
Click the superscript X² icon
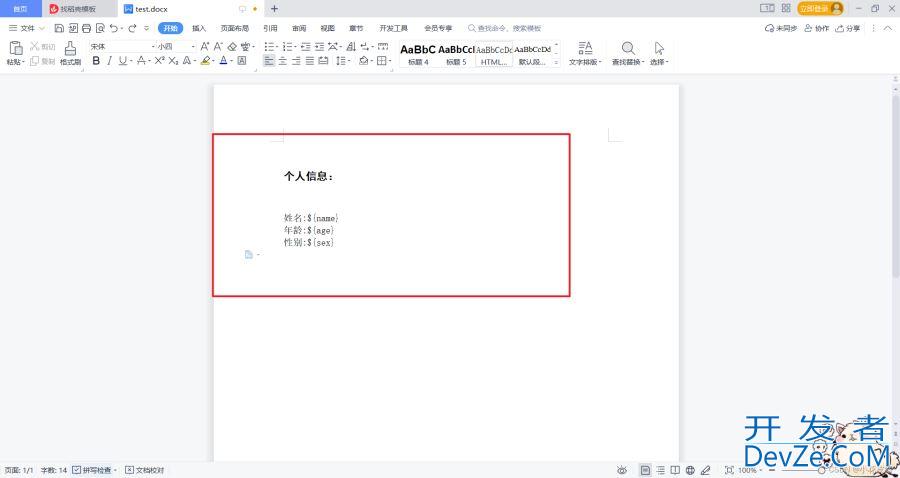159,61
